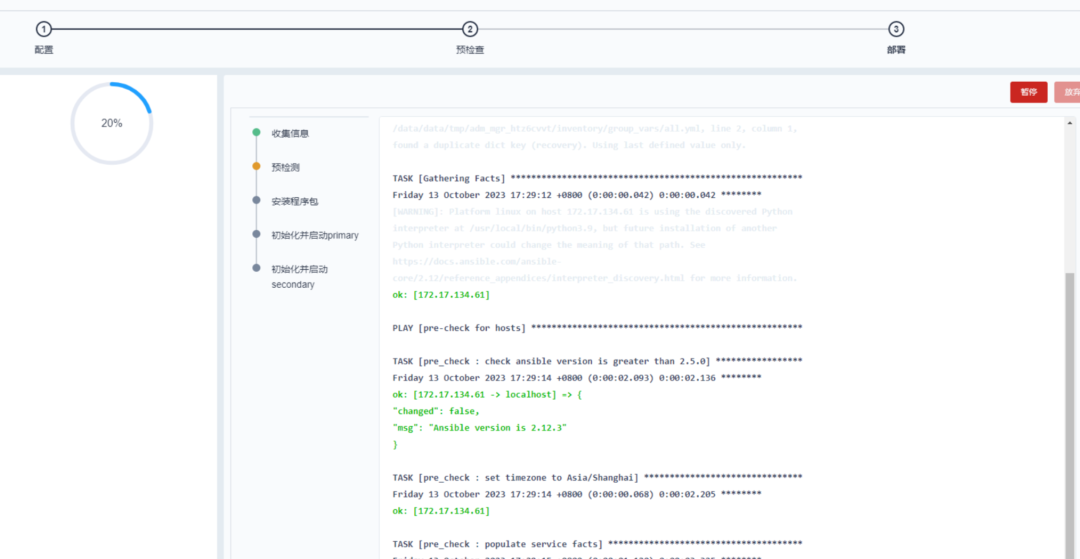Image resolution: width=1080 pixels, height=559 pixels.
Task: Open the 配置 step label
Action: point(43,49)
